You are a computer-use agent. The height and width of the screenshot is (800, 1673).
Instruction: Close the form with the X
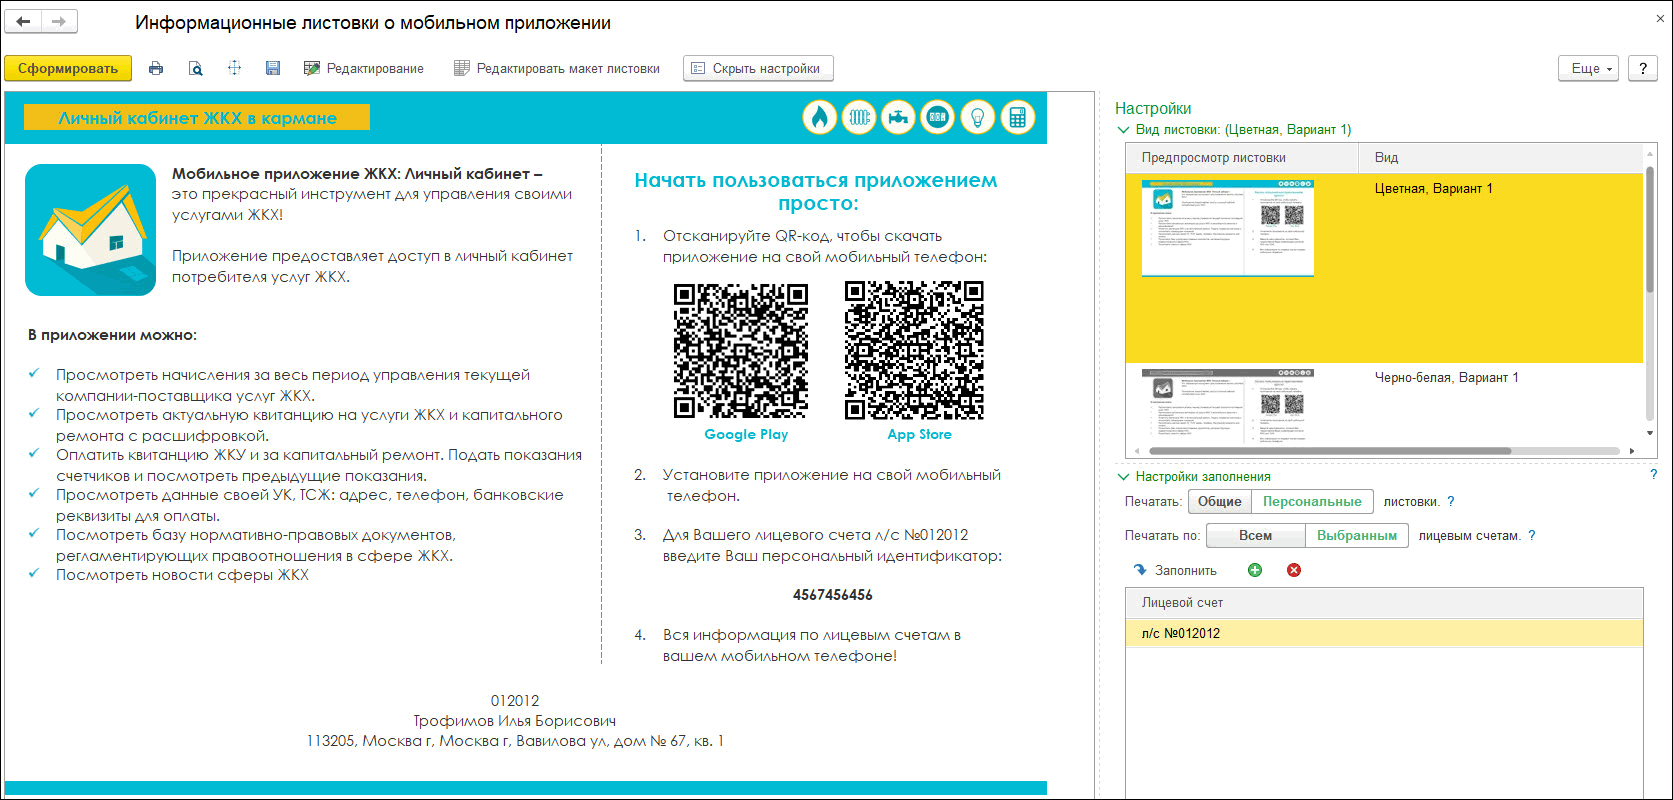[x=1660, y=18]
